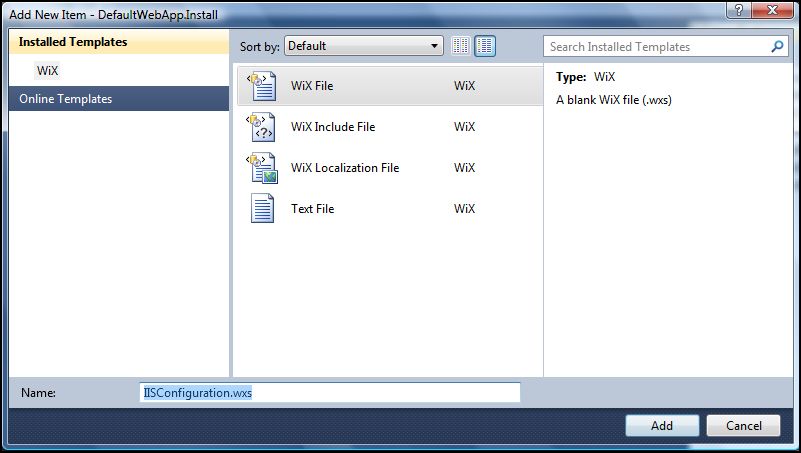Select the Text File template icon
801x453 pixels.
click(x=263, y=208)
